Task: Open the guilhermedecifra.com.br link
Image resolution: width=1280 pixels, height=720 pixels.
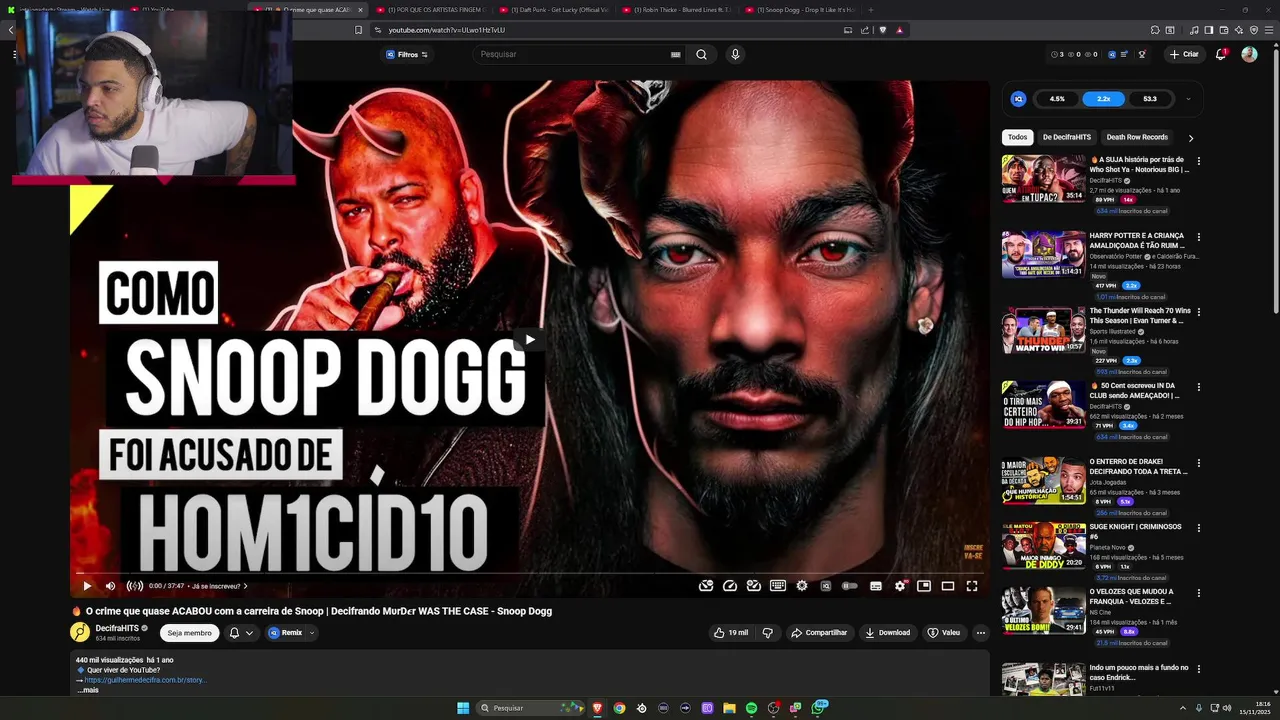Action: pyautogui.click(x=145, y=680)
